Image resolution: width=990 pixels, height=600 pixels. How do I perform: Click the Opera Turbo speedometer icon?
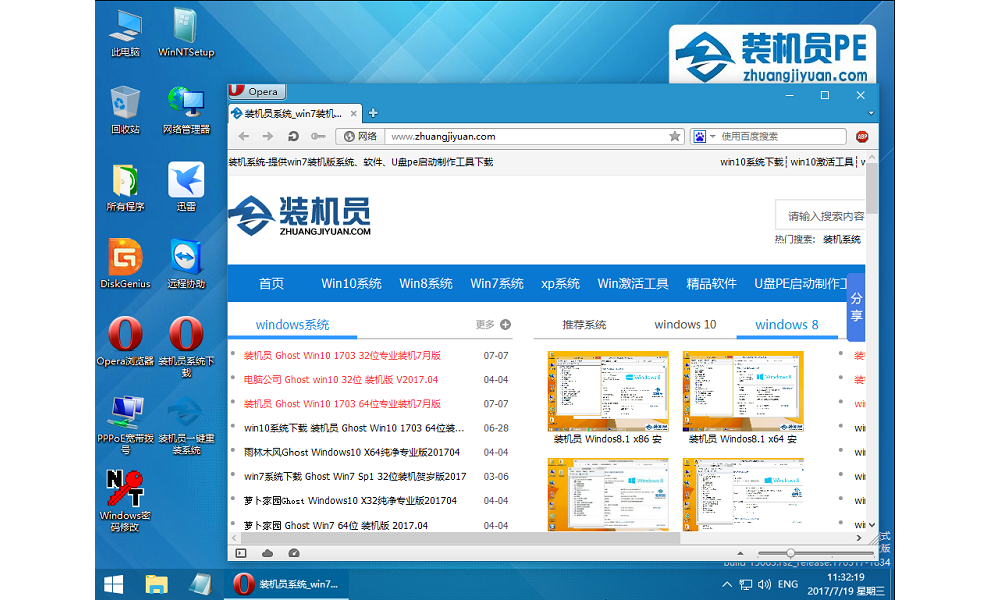[294, 553]
